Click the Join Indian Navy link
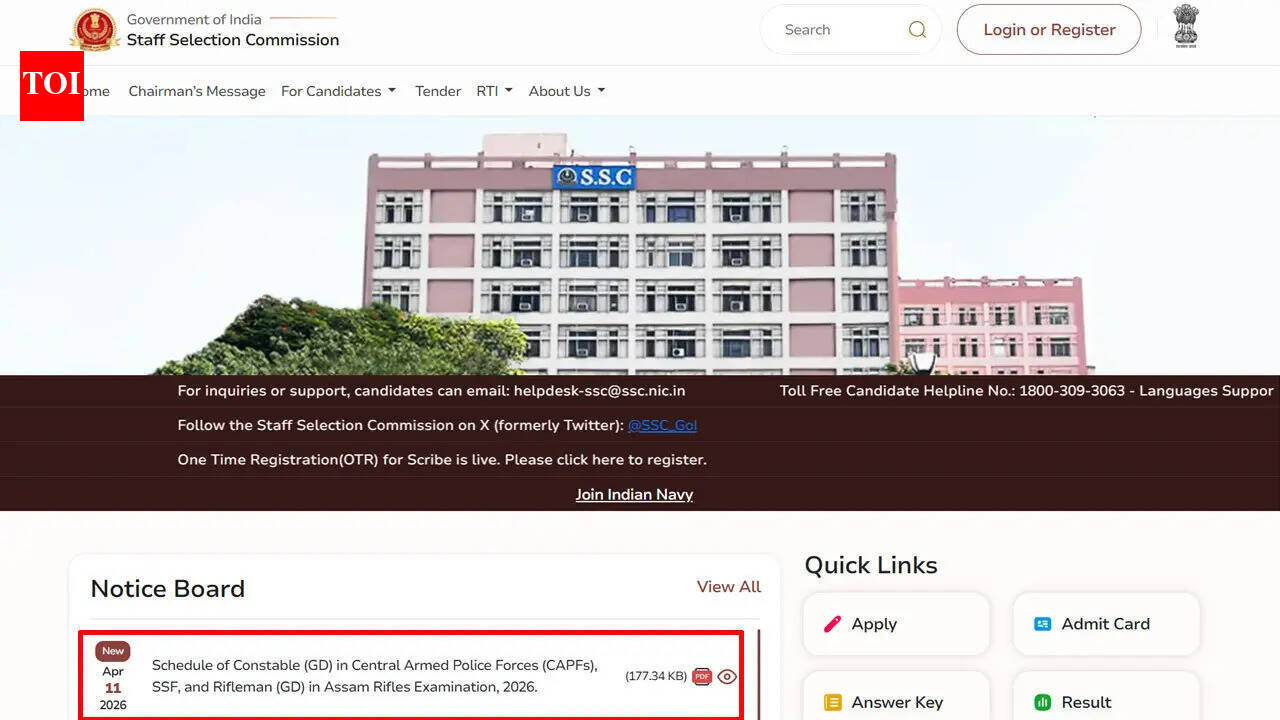This screenshot has width=1280, height=720. click(x=634, y=493)
